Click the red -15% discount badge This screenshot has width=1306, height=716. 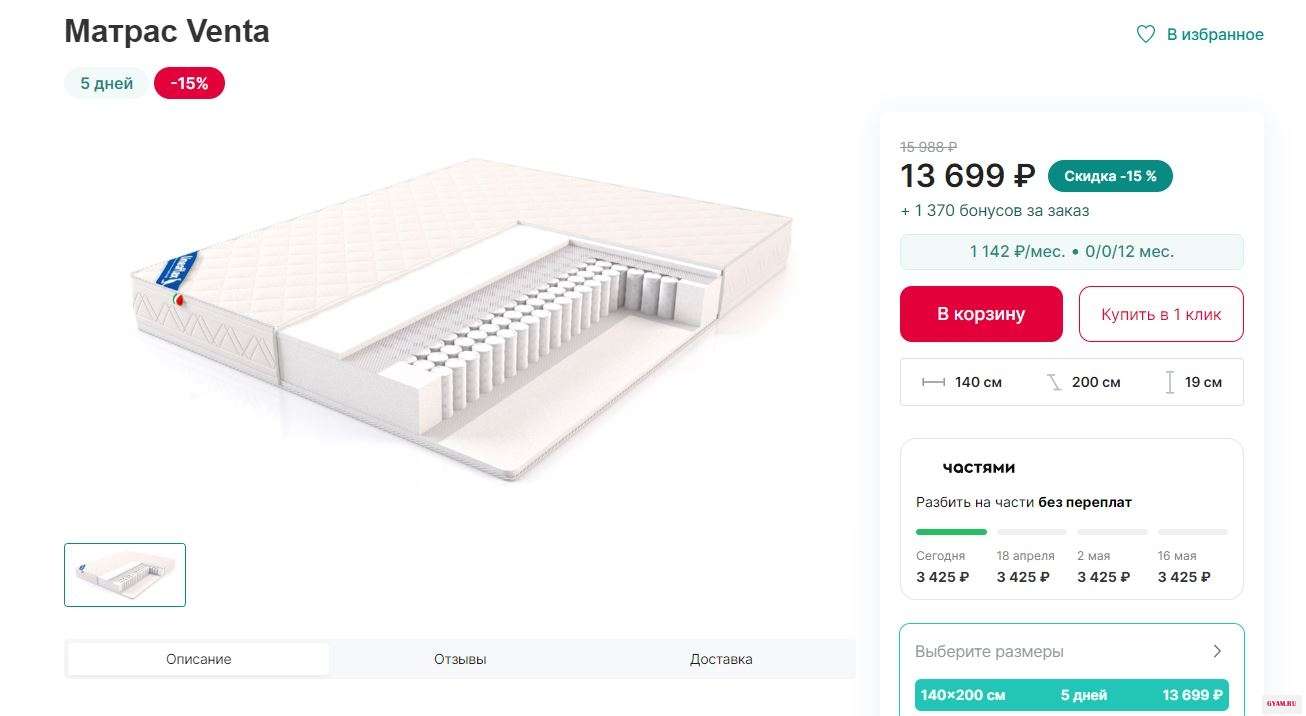189,84
